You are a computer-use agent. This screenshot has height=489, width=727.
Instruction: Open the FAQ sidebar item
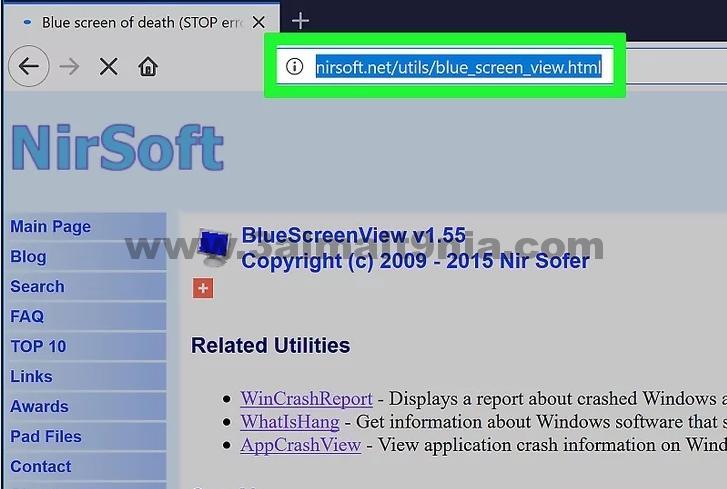27,317
